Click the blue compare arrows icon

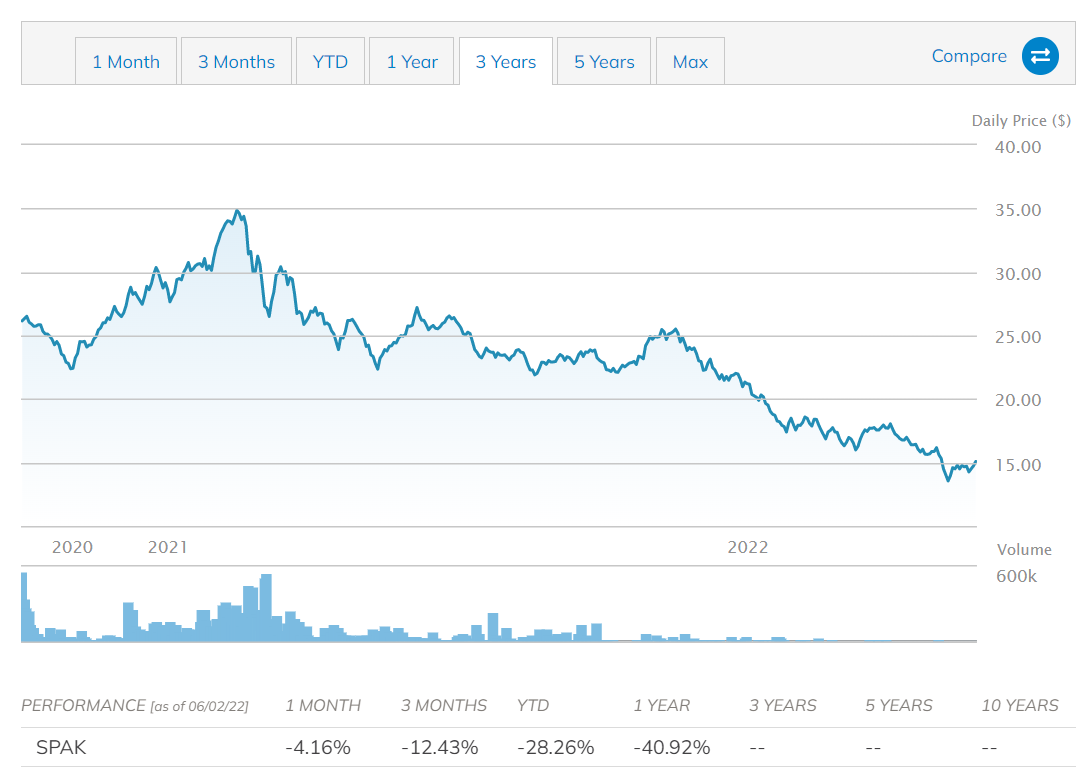1040,56
